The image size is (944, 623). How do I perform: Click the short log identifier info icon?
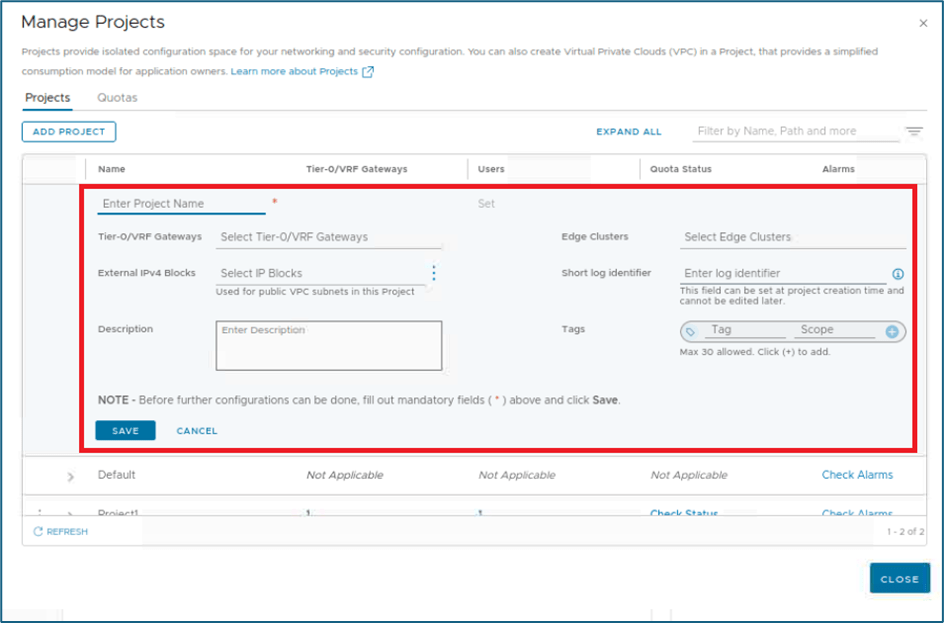click(897, 274)
